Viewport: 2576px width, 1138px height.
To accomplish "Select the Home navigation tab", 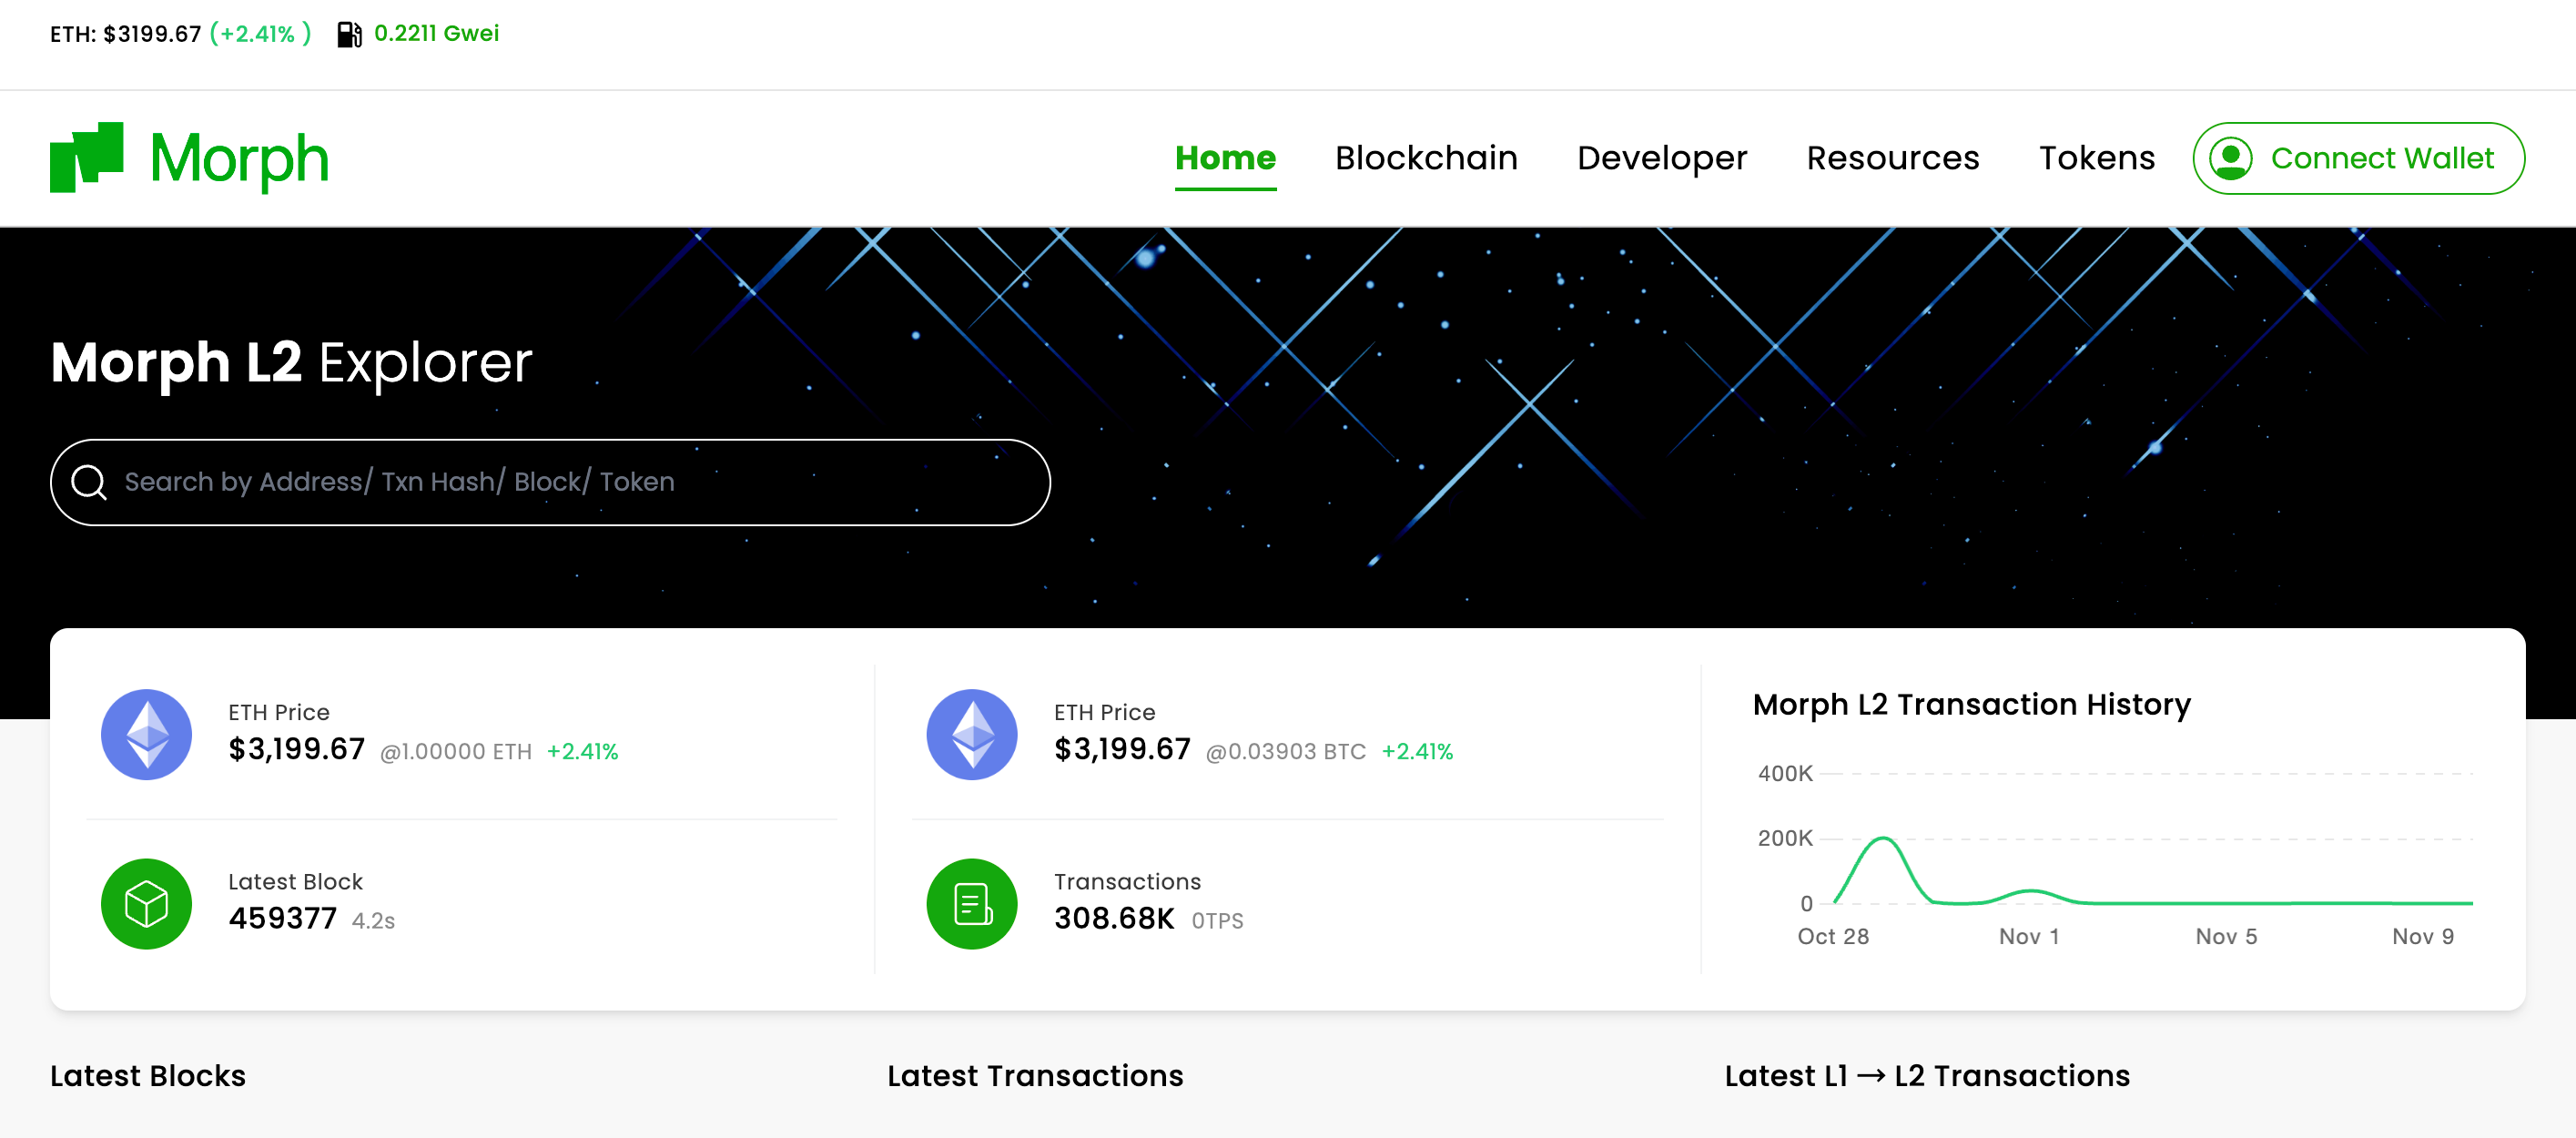I will coord(1226,157).
